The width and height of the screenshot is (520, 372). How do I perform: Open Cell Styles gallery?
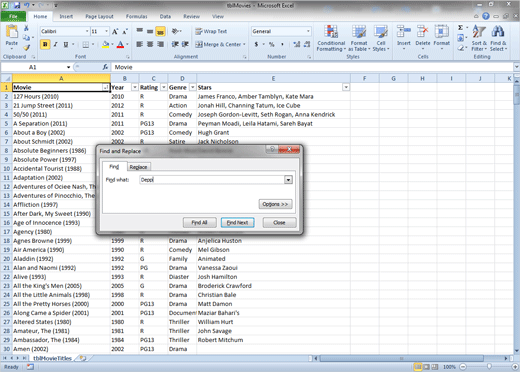(381, 38)
